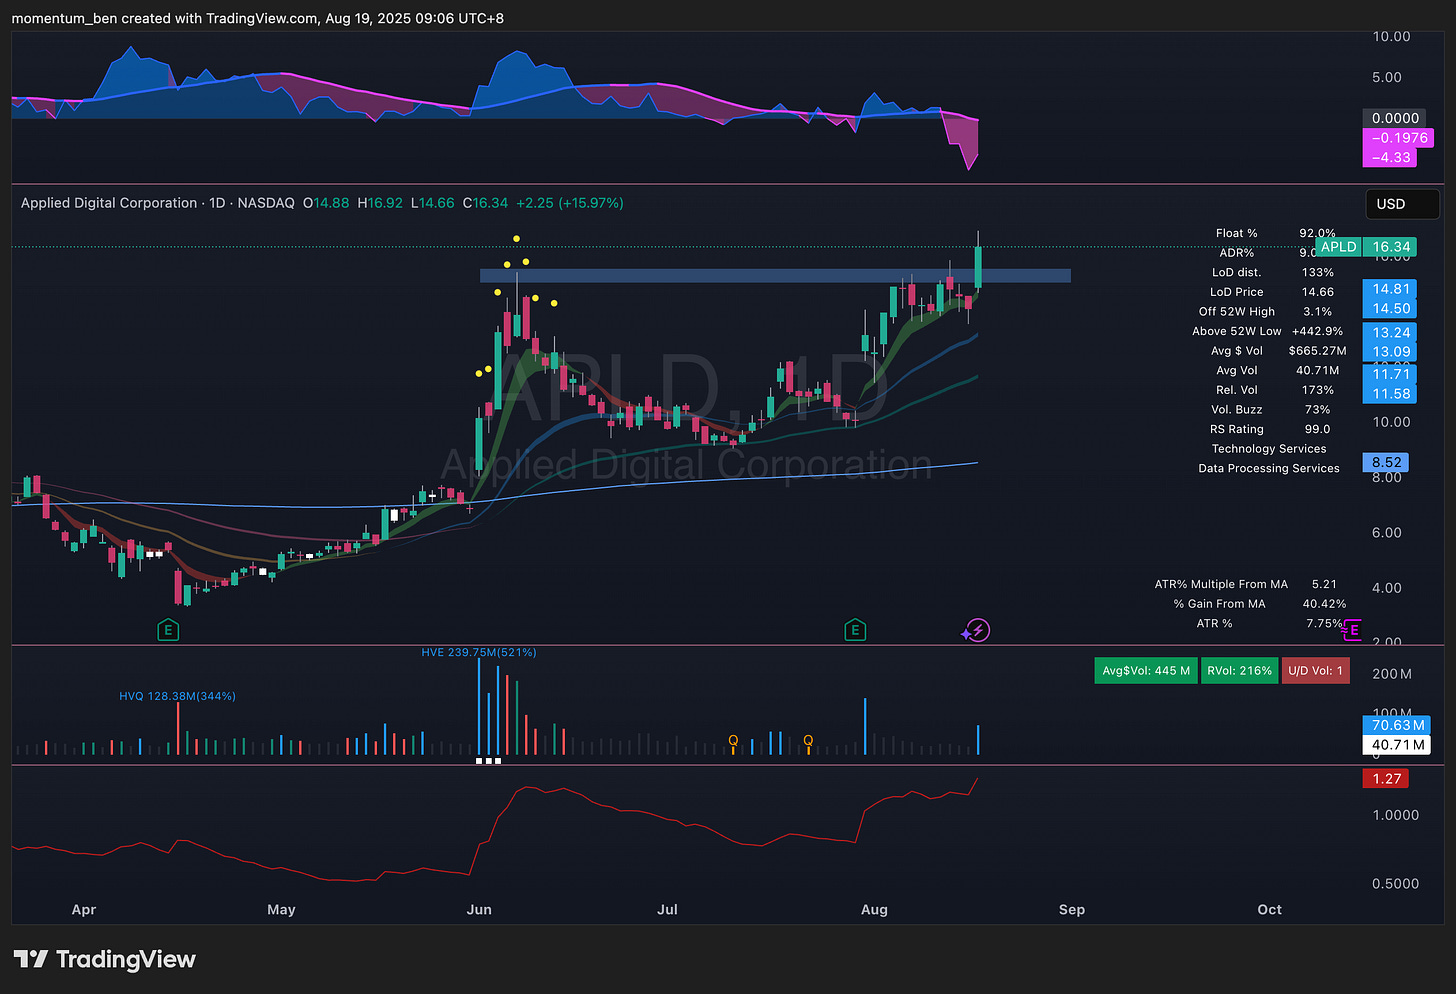This screenshot has width=1456, height=994.
Task: Click the +2.25 (+15.97%) change value
Action: (570, 203)
